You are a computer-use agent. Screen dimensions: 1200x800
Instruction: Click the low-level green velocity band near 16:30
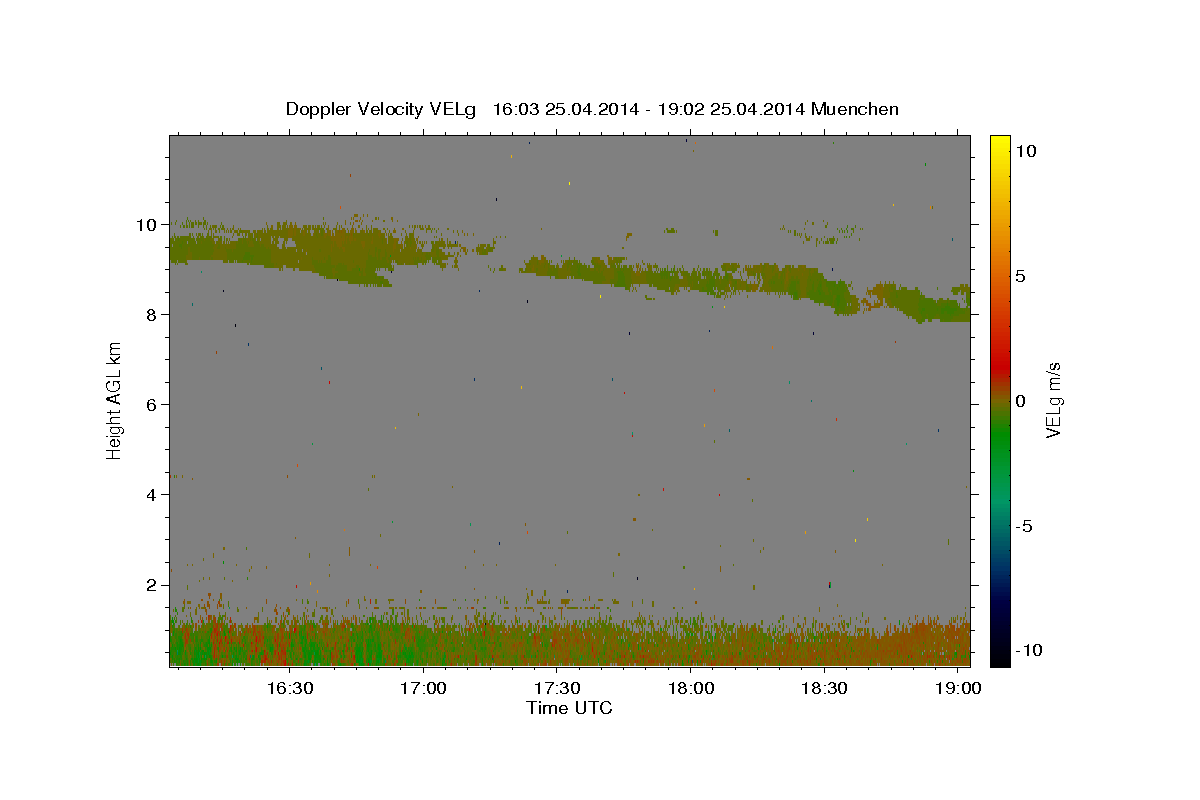pyautogui.click(x=289, y=645)
